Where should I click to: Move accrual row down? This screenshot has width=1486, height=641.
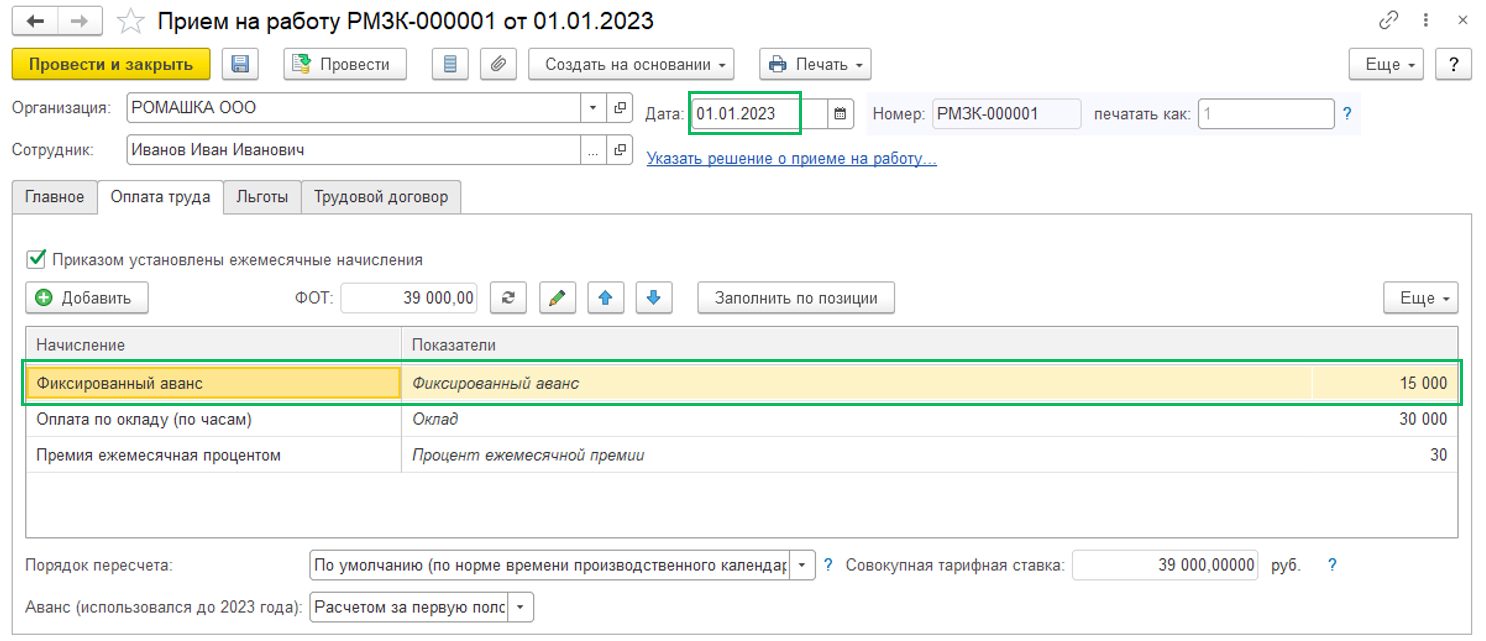click(x=653, y=297)
